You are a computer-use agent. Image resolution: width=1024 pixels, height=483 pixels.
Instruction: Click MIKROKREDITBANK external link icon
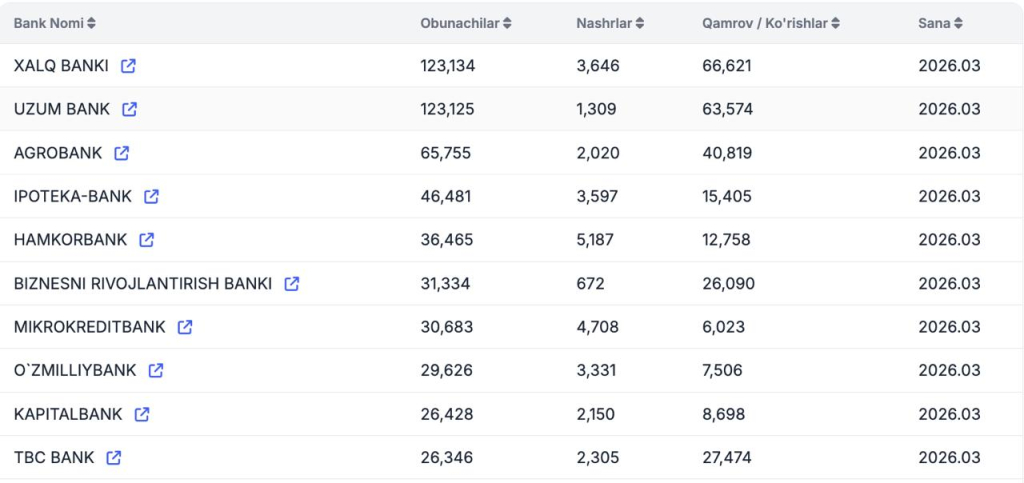[185, 327]
